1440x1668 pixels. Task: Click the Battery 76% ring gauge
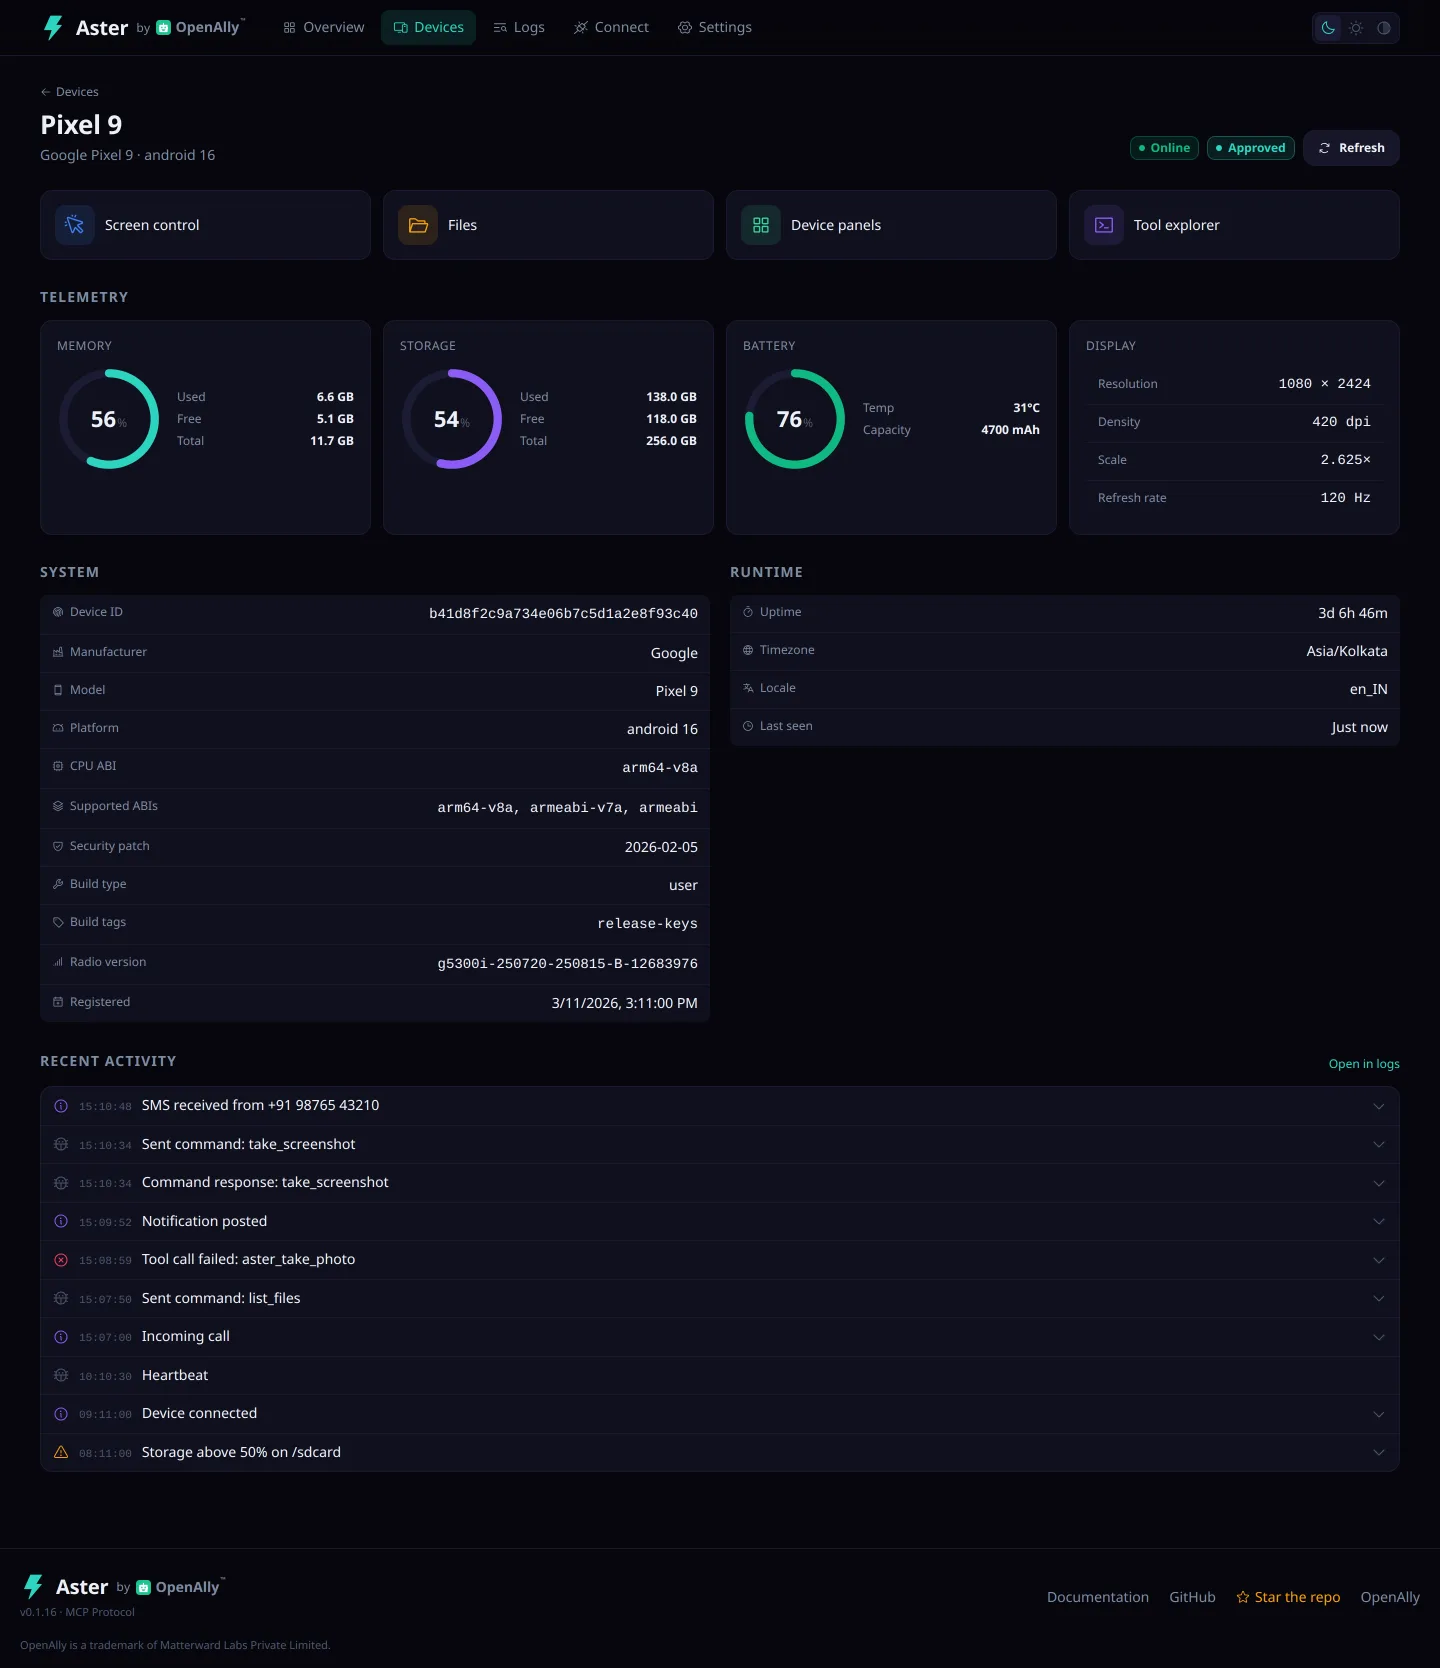point(795,419)
